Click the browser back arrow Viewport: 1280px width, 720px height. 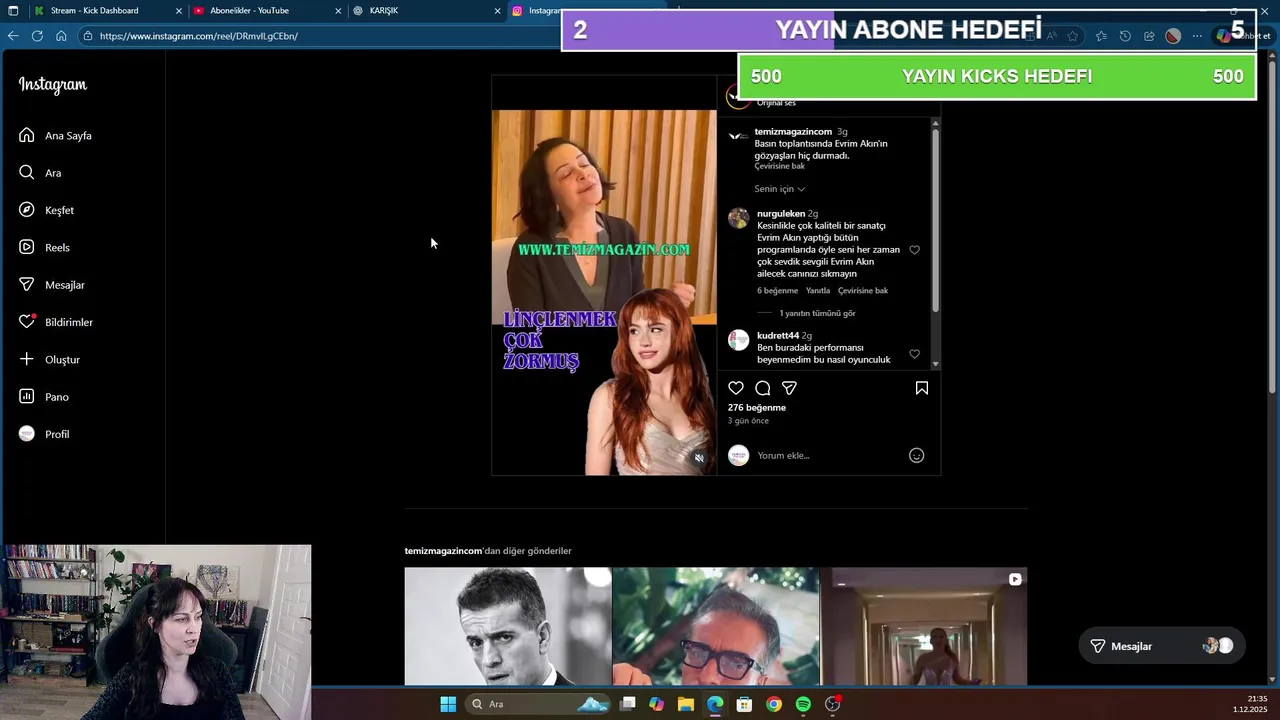[13, 36]
